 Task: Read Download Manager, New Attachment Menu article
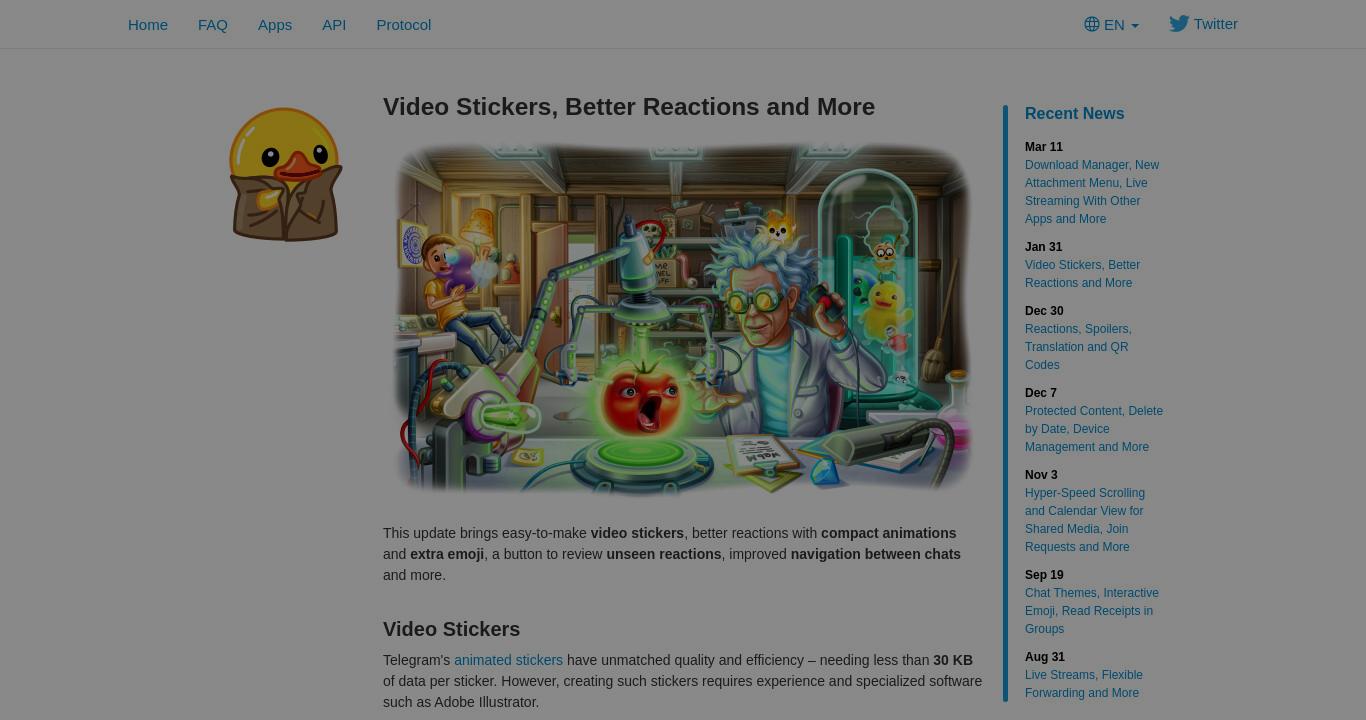(x=1092, y=192)
